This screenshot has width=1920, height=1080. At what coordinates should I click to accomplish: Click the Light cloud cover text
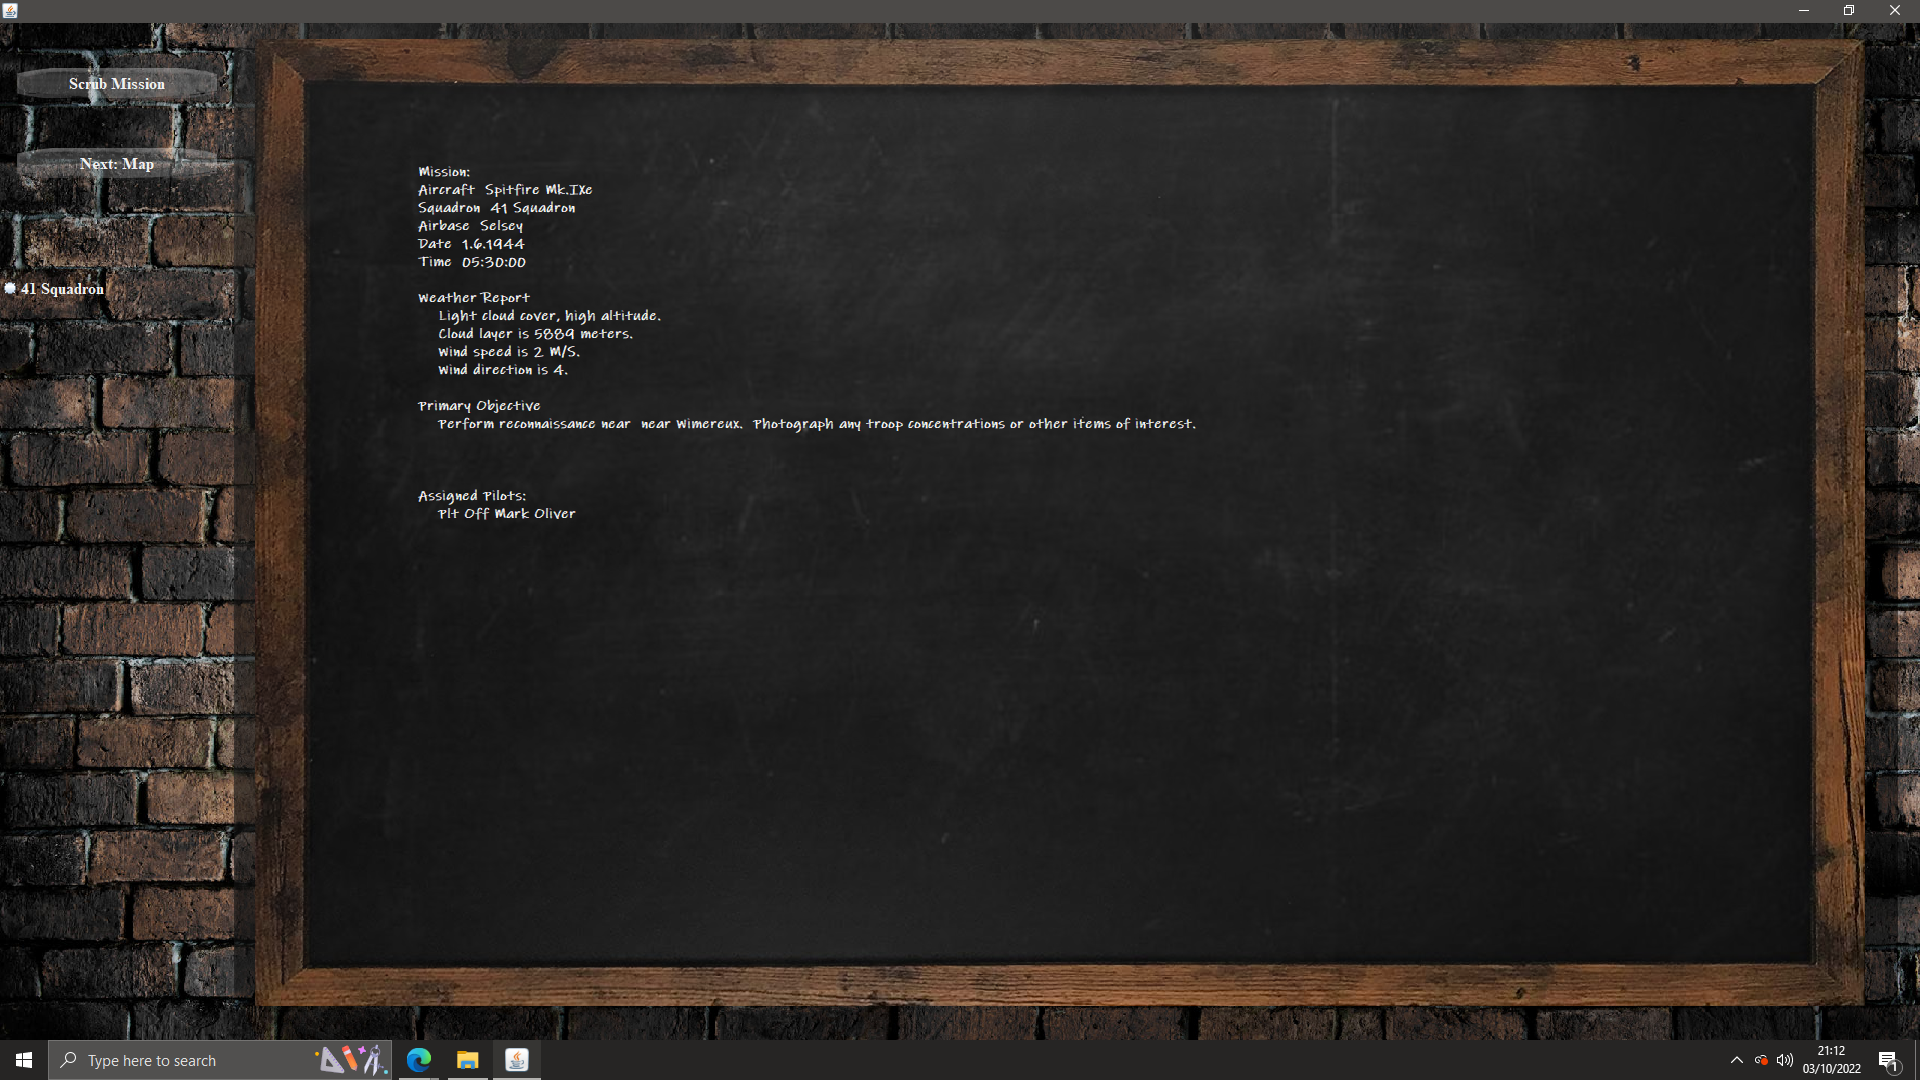[x=549, y=316]
